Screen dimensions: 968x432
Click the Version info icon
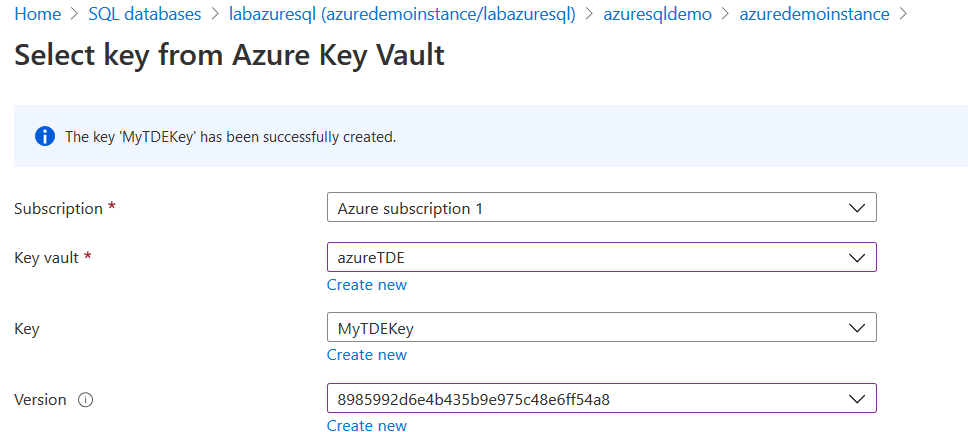coord(85,400)
